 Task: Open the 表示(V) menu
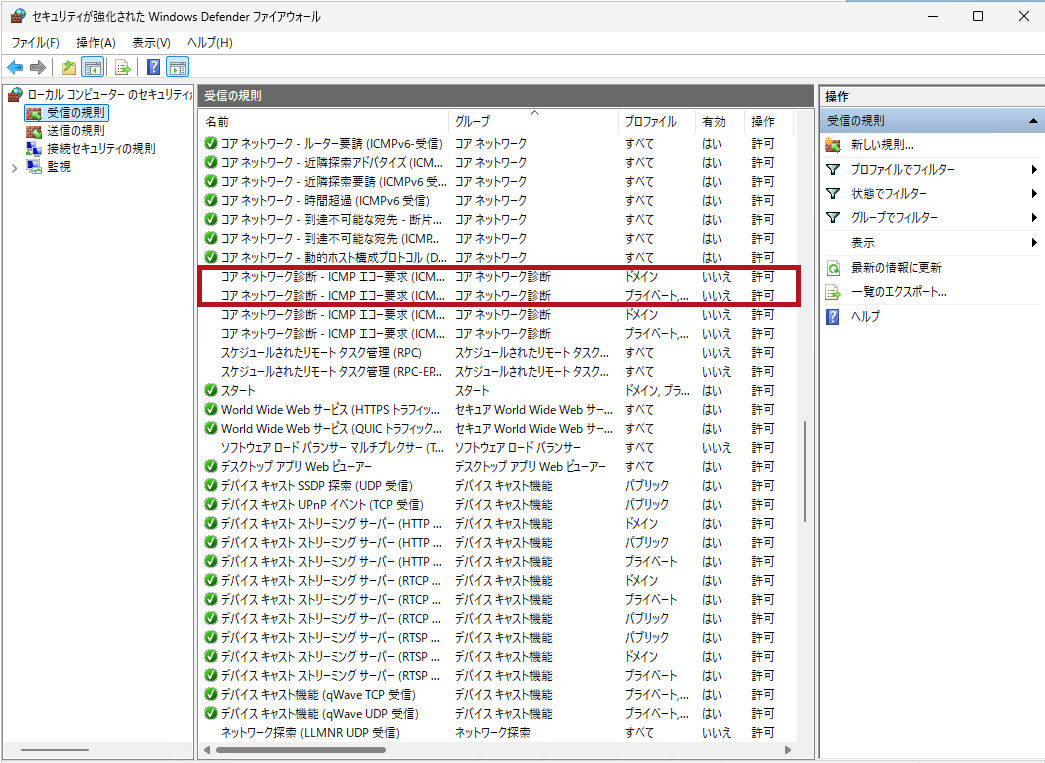point(151,43)
